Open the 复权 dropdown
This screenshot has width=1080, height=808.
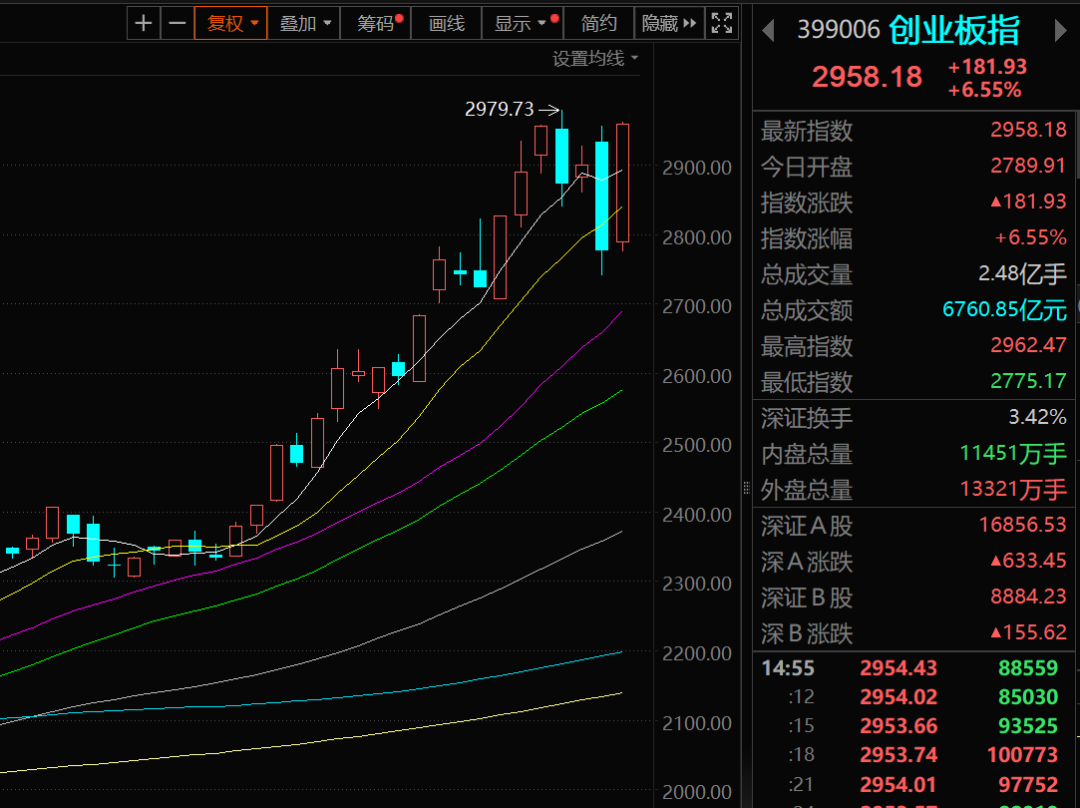coord(232,23)
